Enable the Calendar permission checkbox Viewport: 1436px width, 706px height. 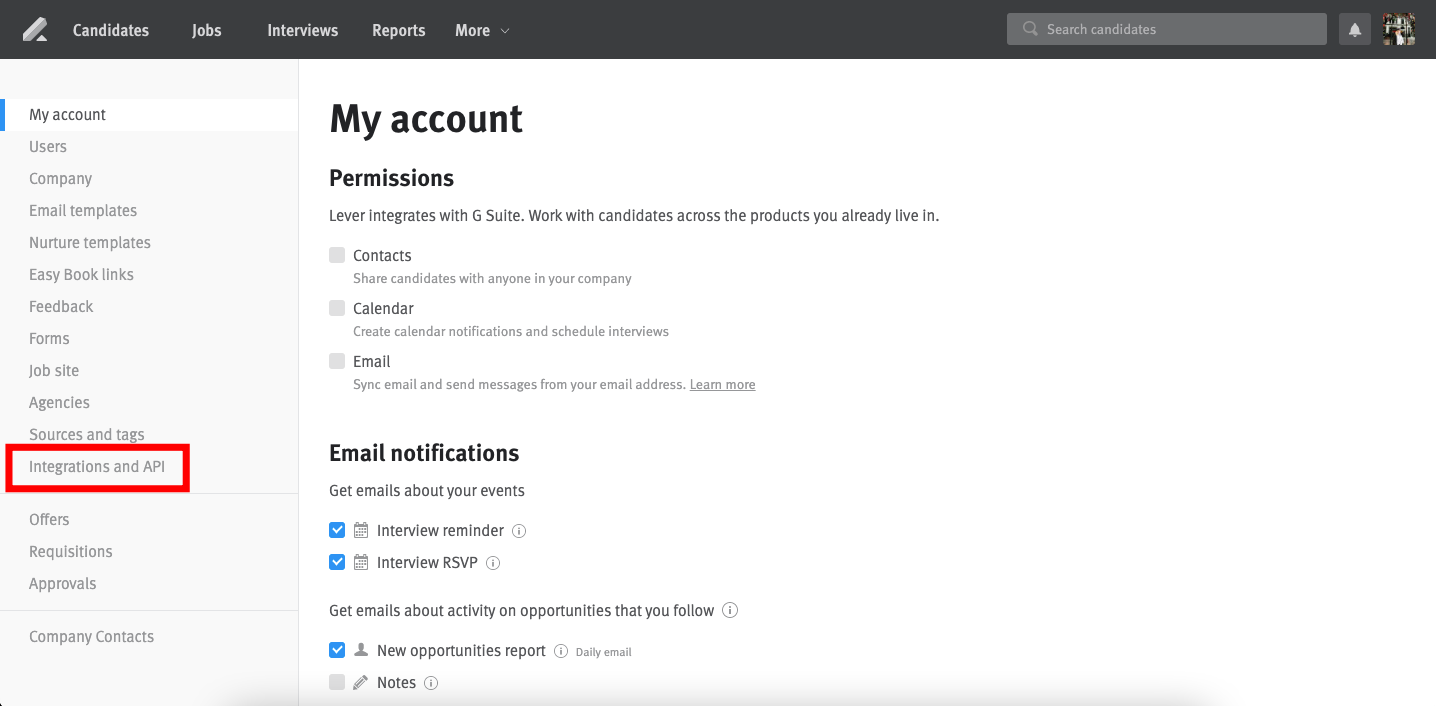click(337, 308)
